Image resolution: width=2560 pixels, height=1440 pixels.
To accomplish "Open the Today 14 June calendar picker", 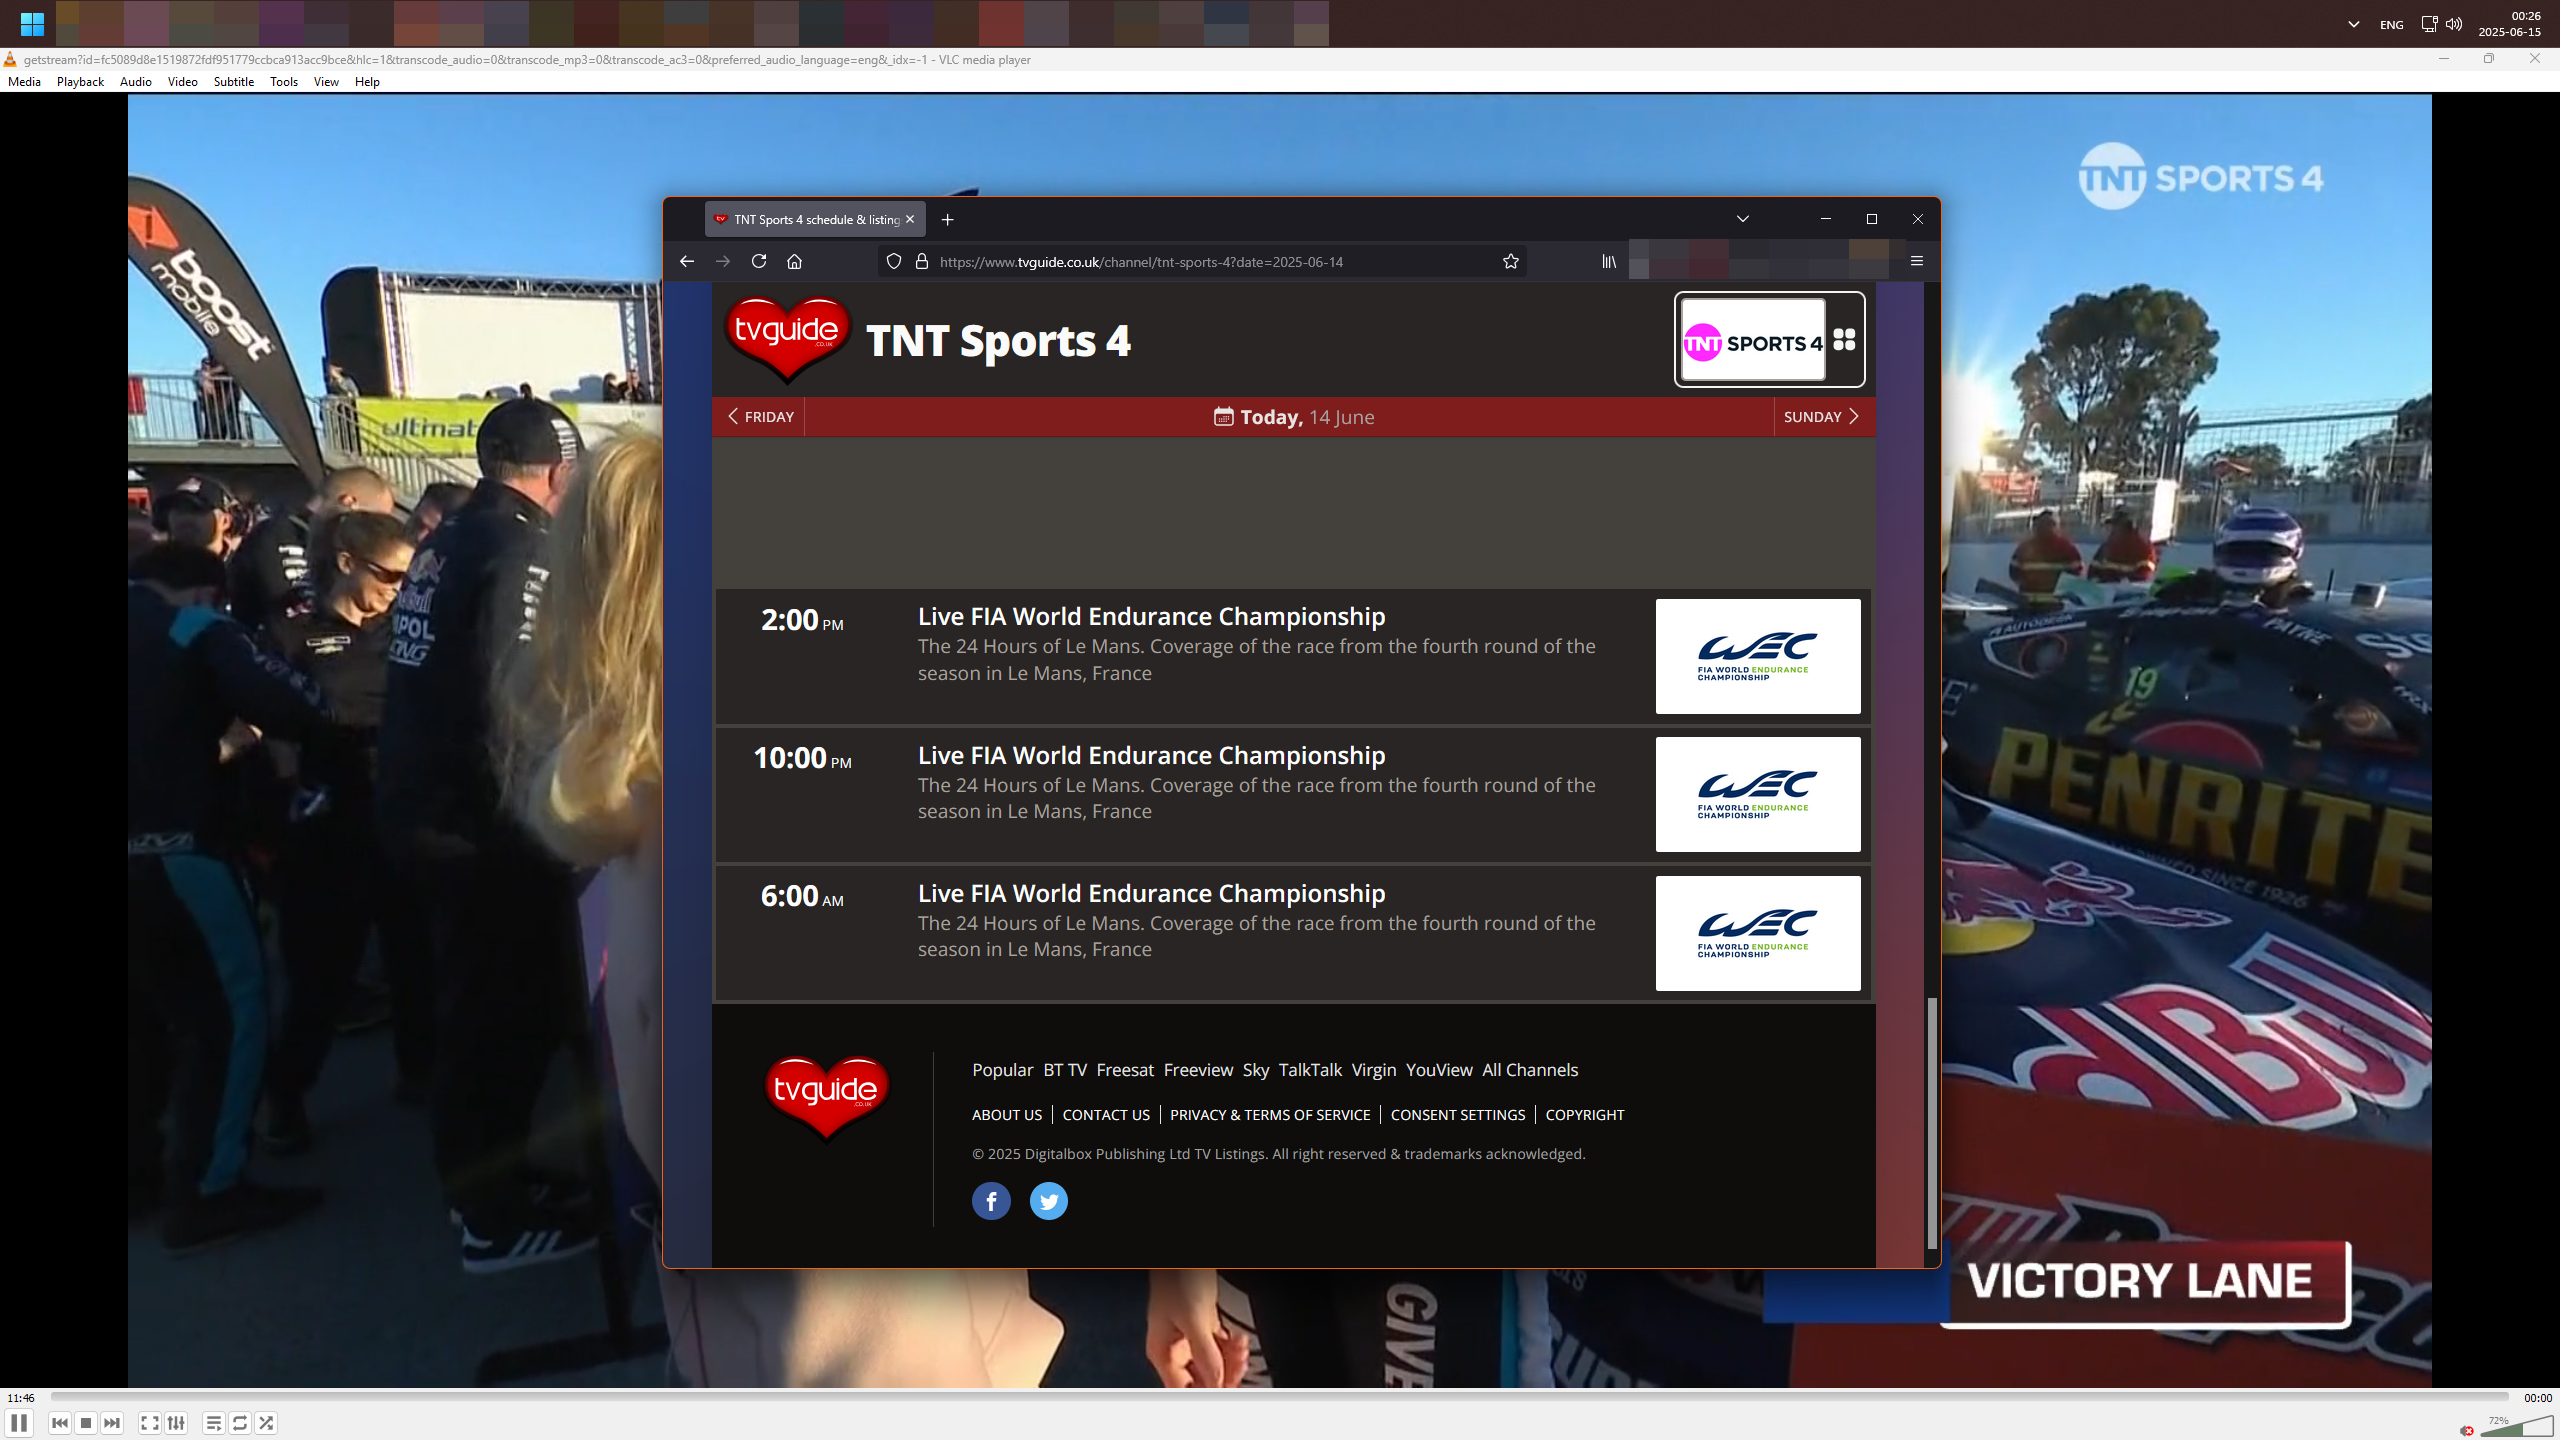I will point(1294,417).
